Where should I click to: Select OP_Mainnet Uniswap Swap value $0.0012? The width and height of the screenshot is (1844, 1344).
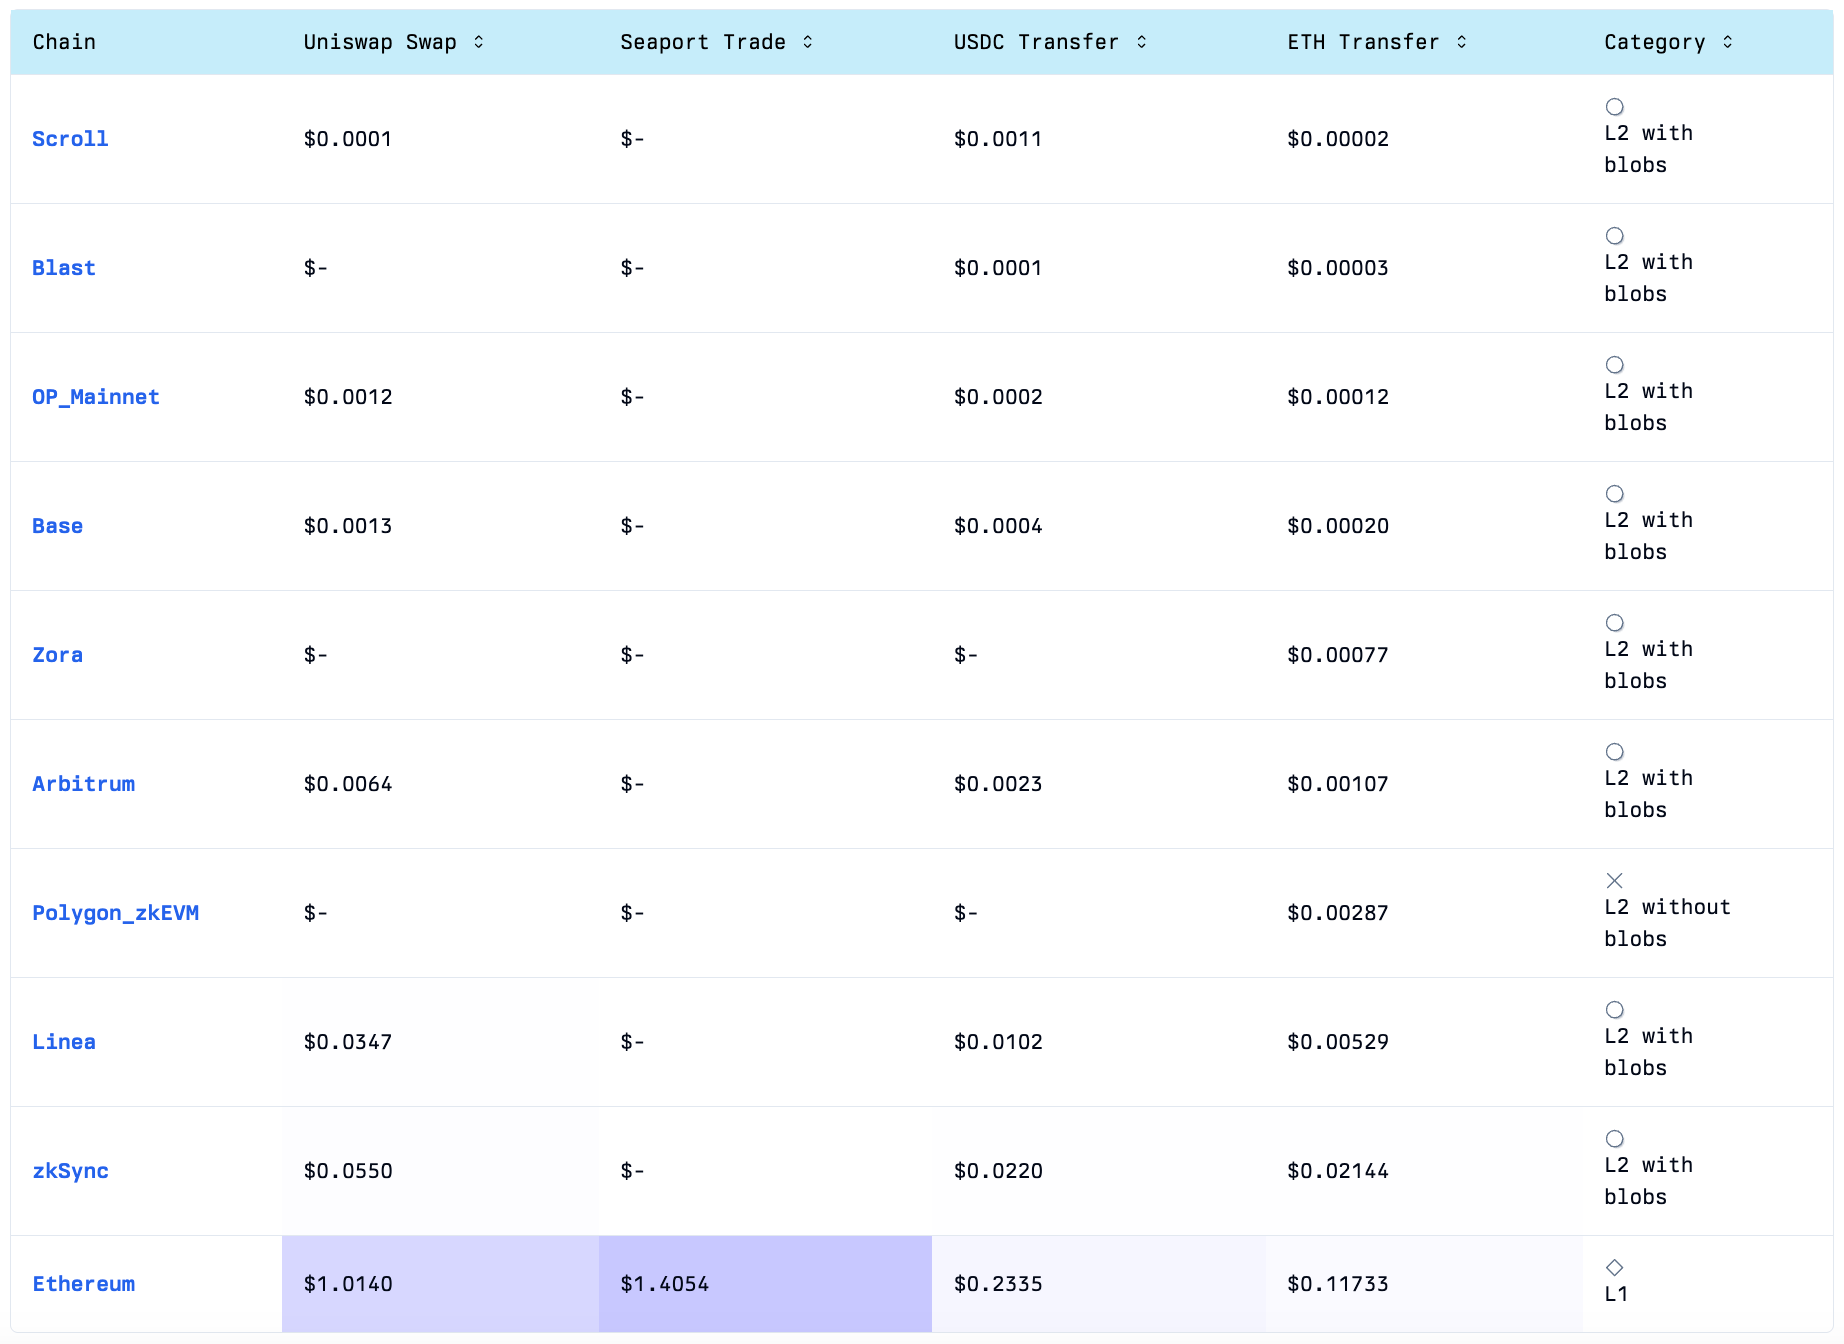(348, 397)
